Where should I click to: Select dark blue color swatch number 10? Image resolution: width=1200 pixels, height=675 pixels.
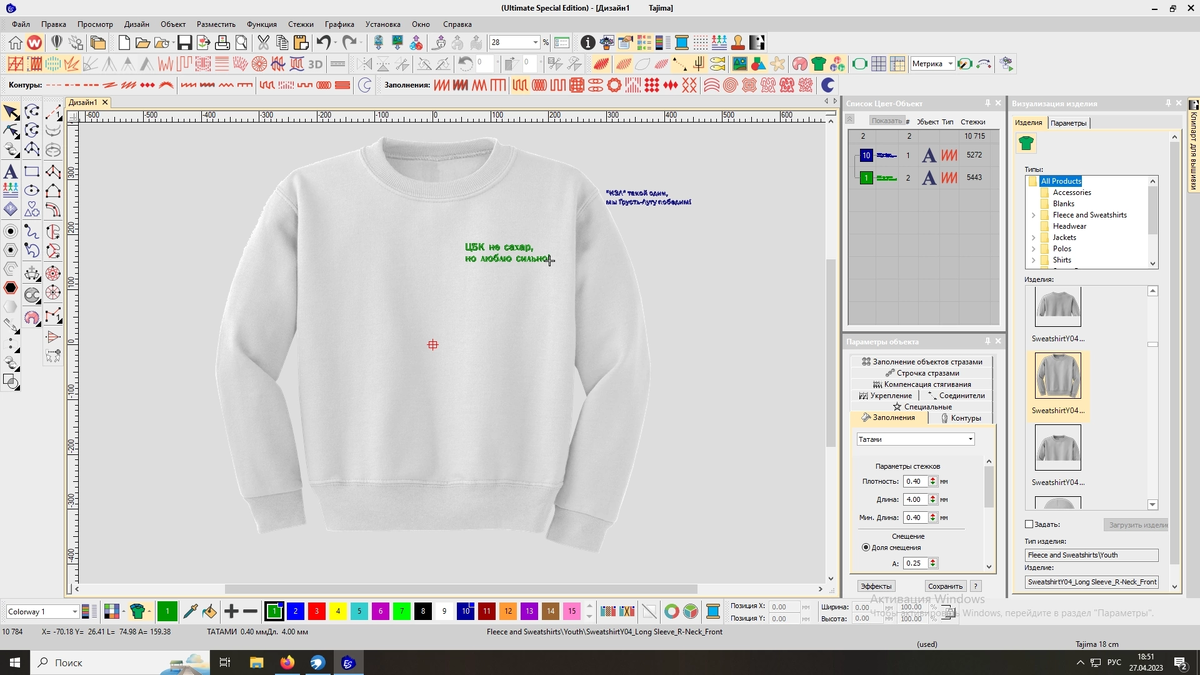coord(465,611)
